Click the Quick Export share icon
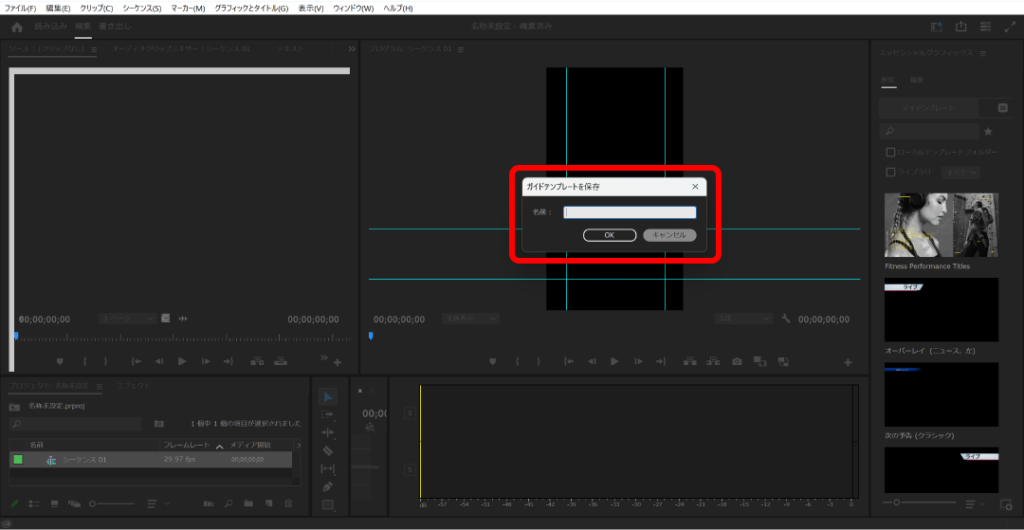Screen dimensions: 1024x530 coord(962,27)
